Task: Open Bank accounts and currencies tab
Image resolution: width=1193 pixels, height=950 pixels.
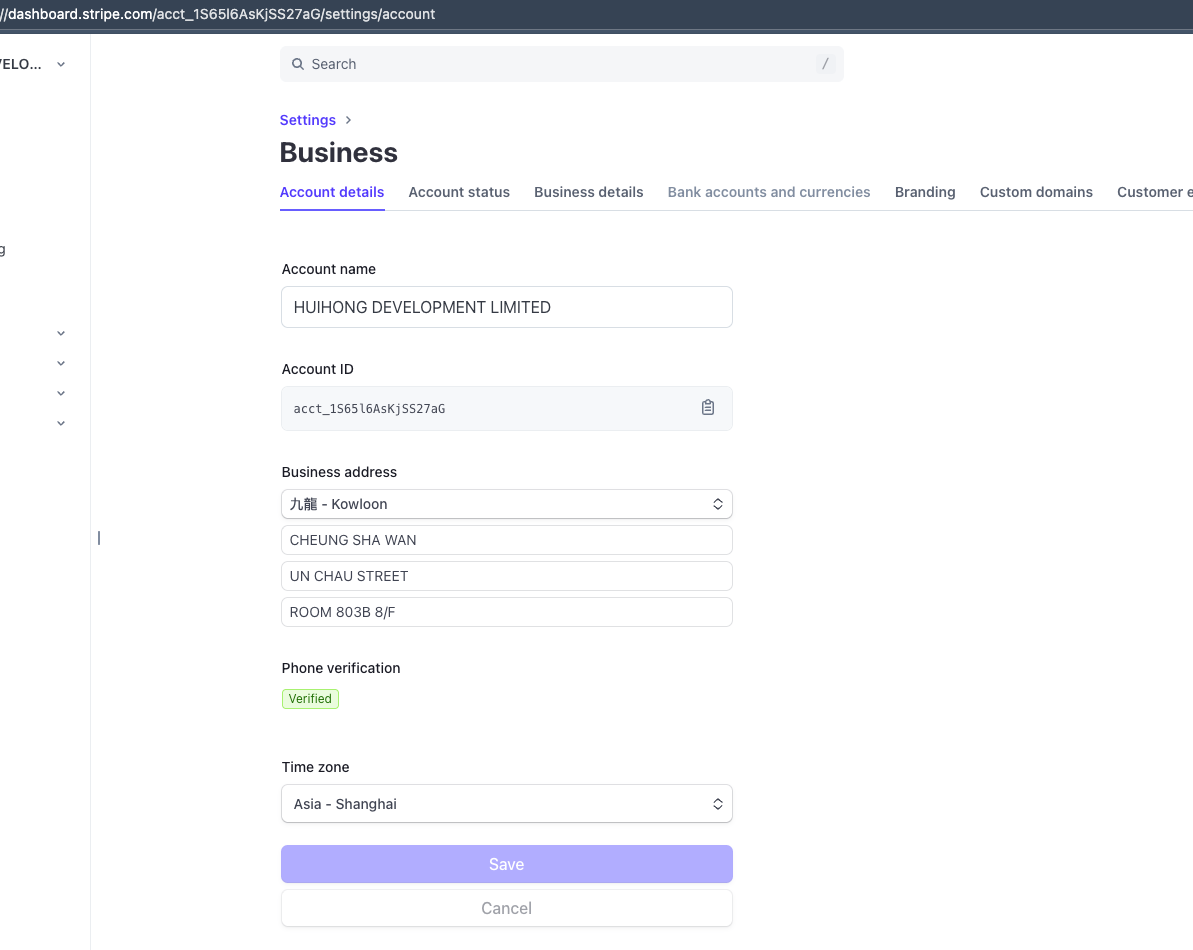Action: point(768,192)
